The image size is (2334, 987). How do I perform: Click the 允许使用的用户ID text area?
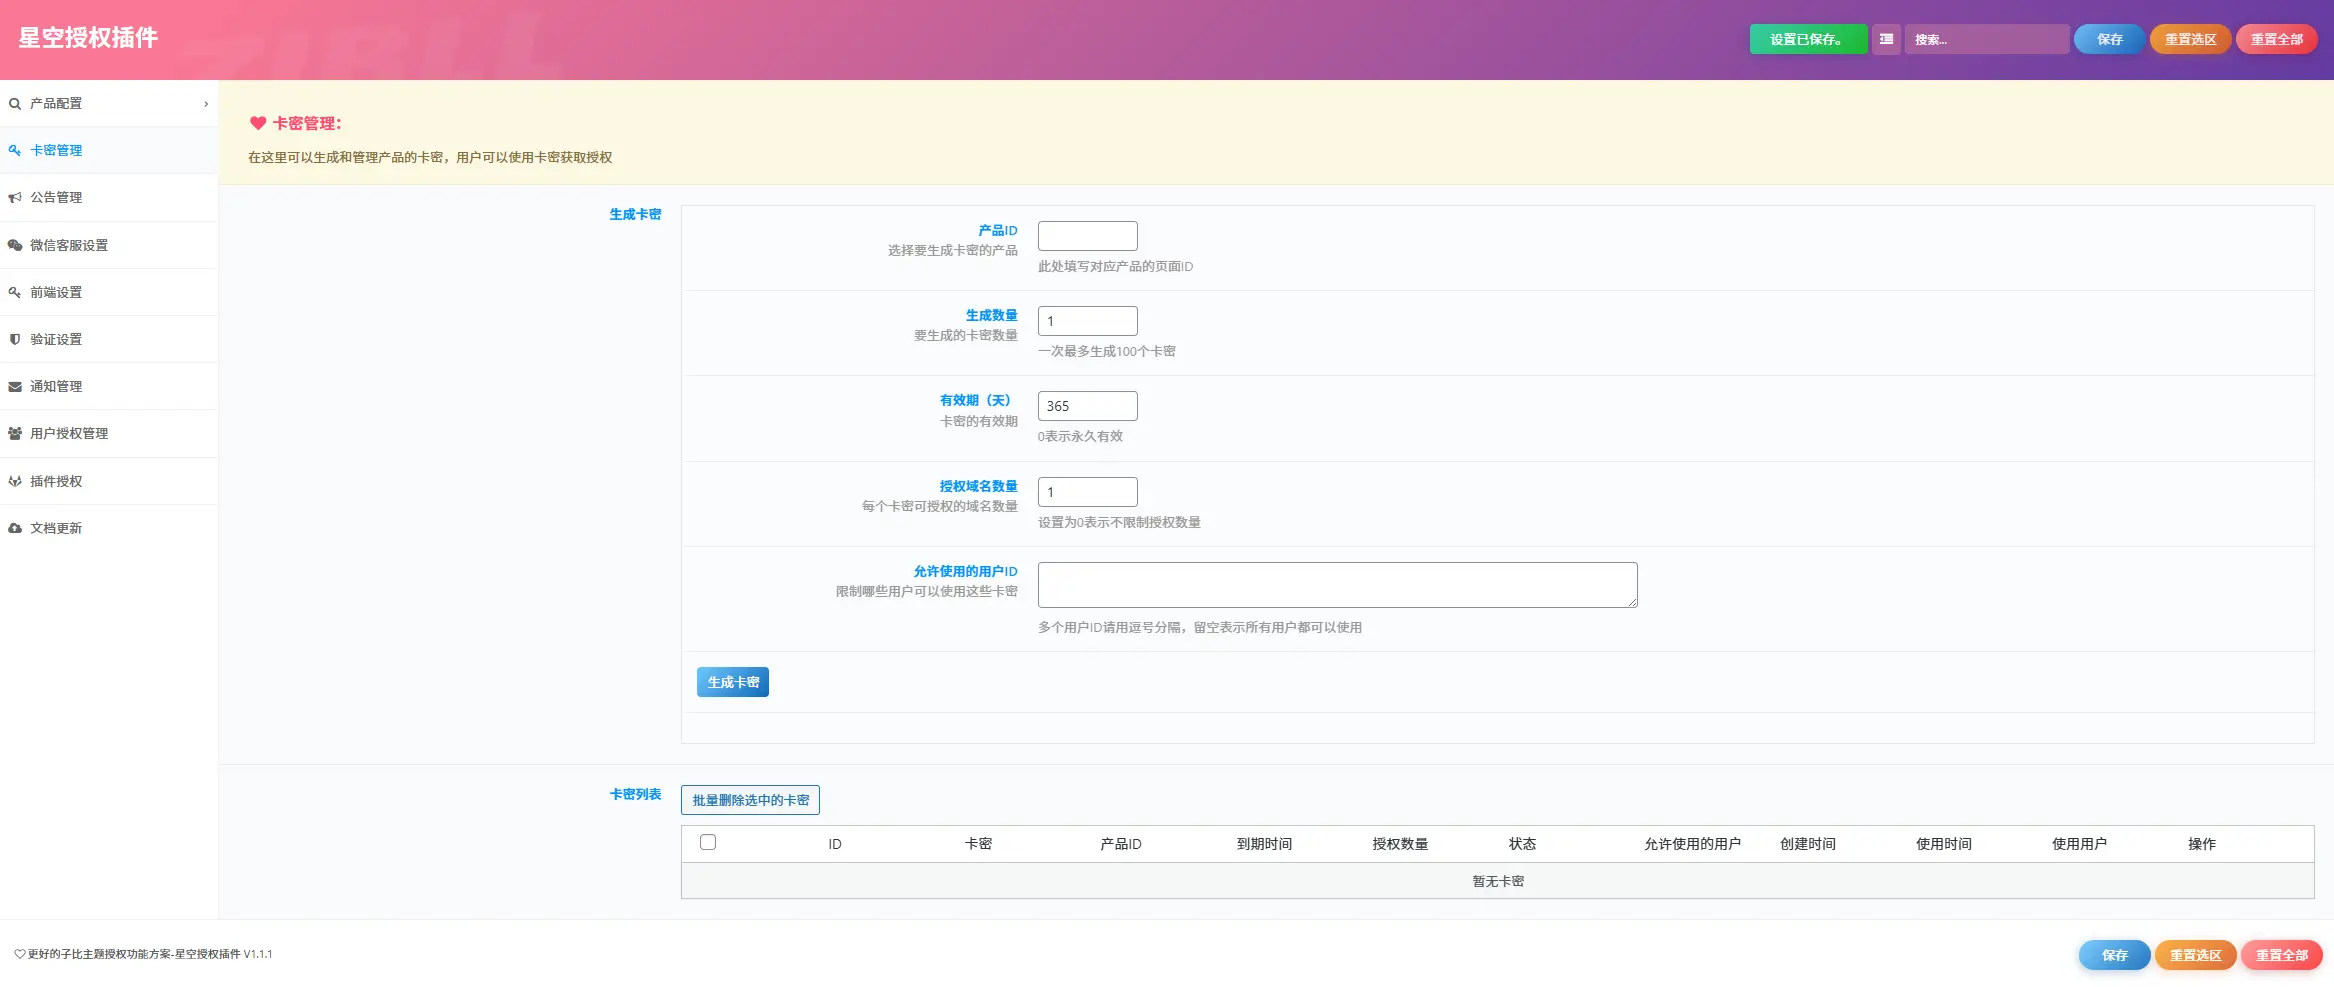1337,585
